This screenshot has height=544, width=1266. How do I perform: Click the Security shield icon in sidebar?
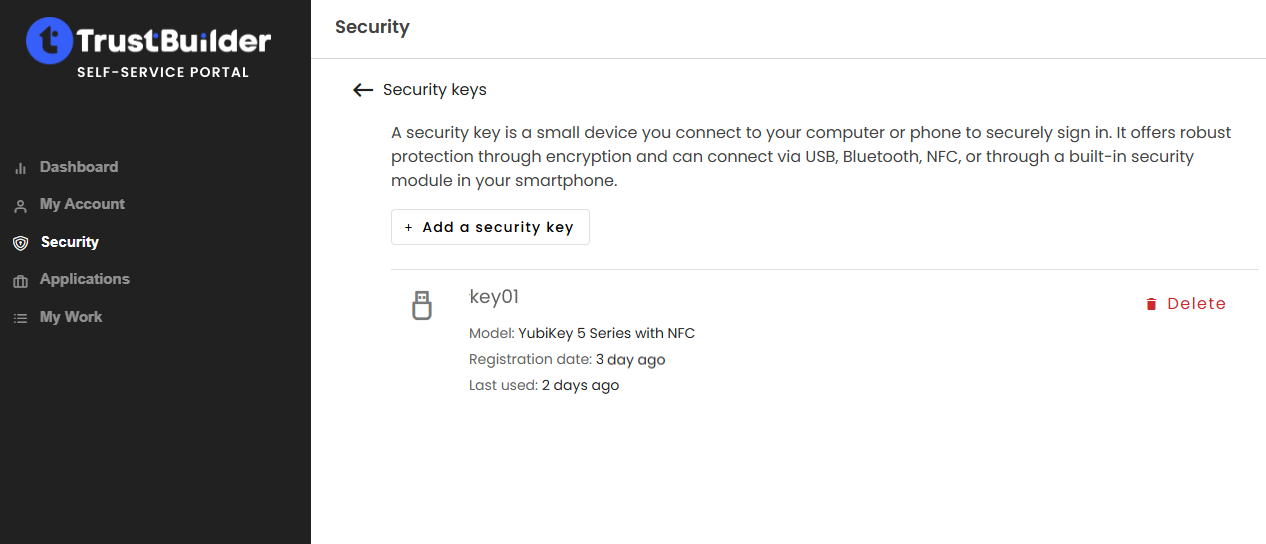click(20, 243)
